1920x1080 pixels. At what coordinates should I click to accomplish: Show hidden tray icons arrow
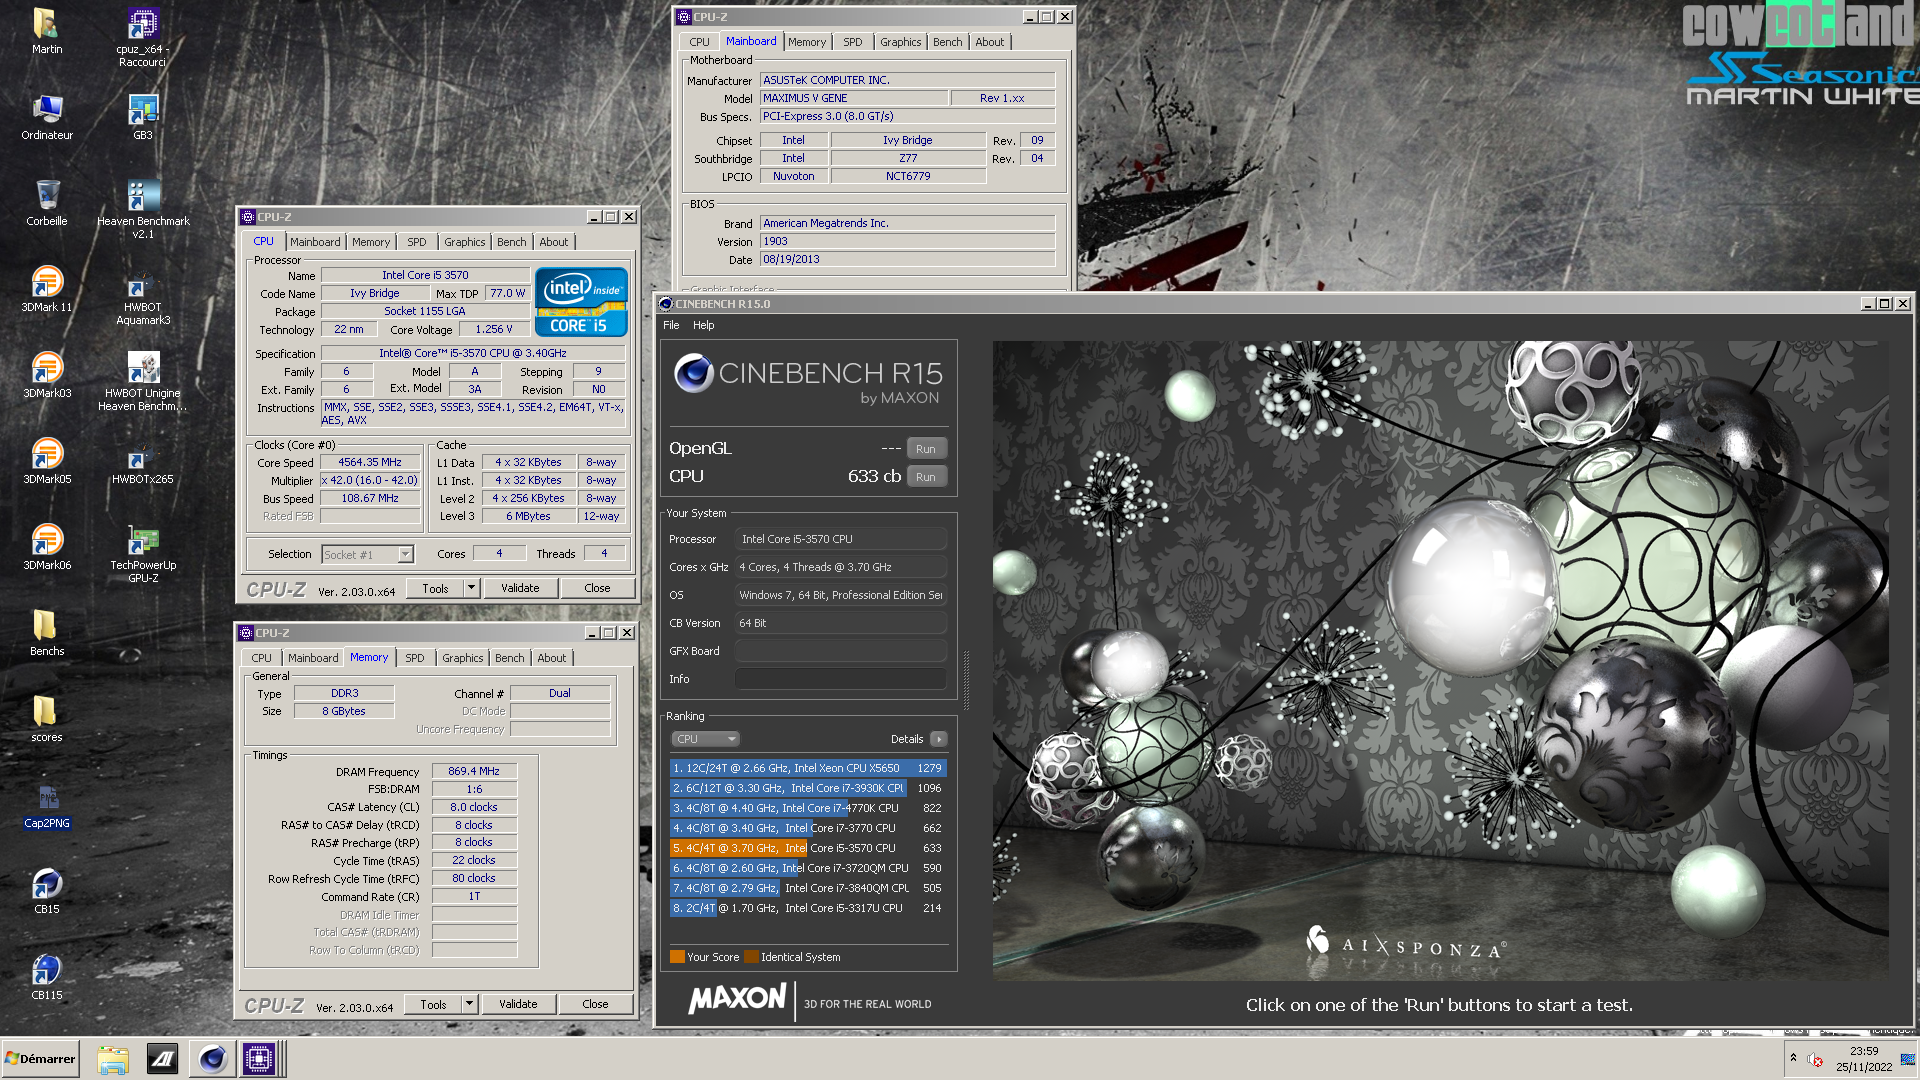(1793, 1058)
